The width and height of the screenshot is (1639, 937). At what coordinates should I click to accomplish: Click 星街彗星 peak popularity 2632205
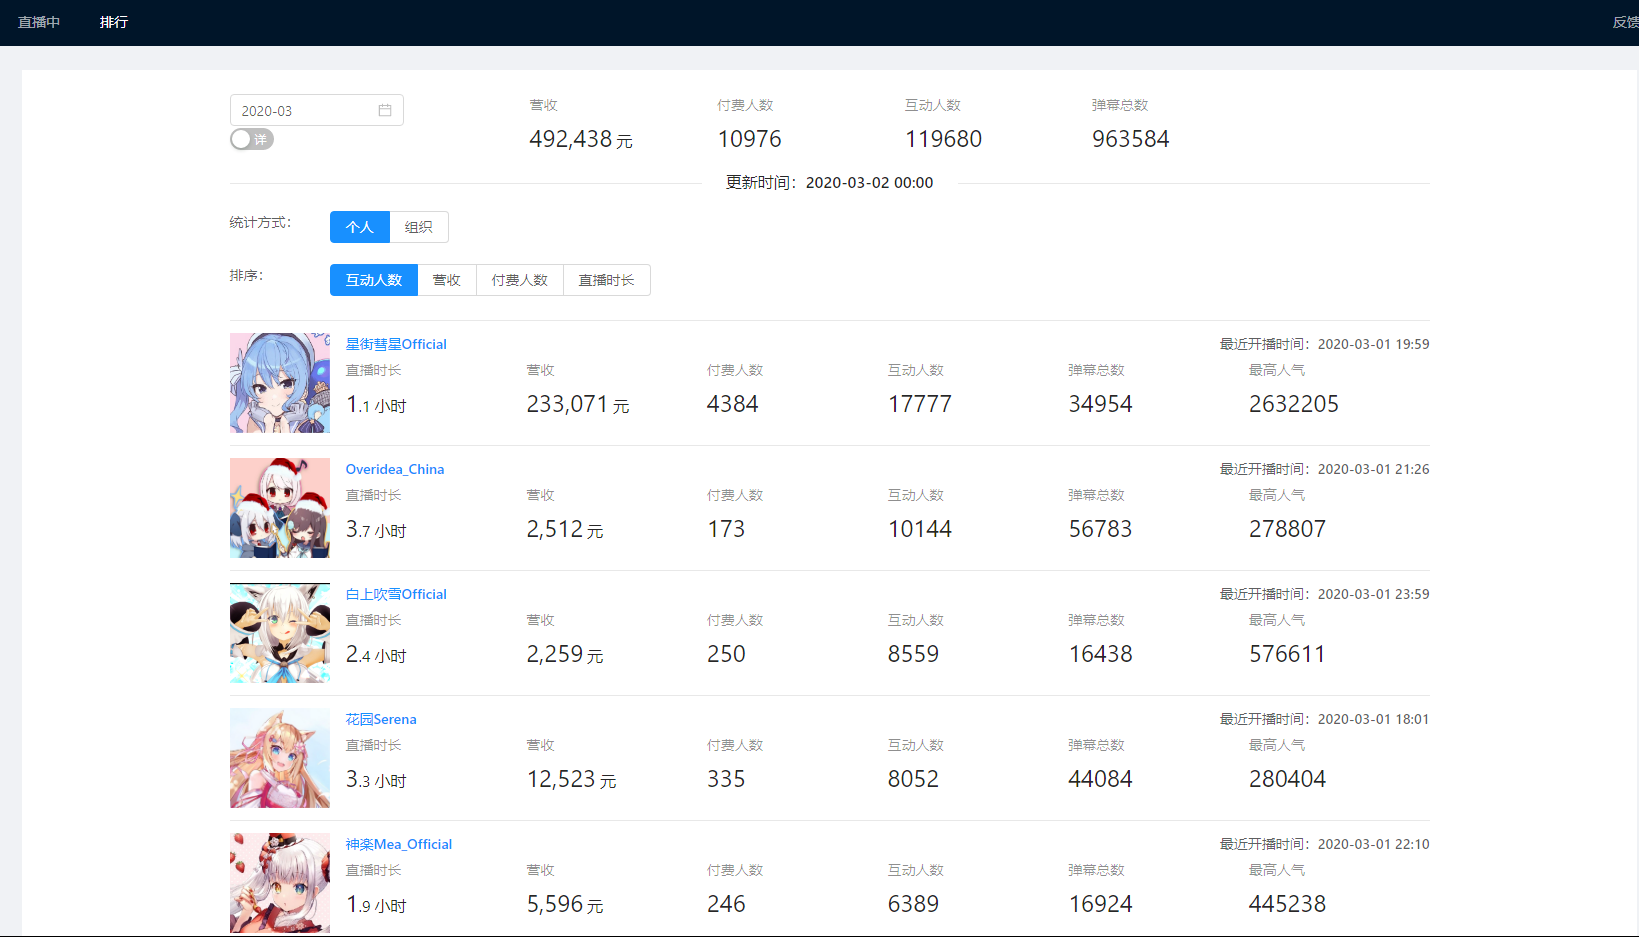coord(1294,404)
